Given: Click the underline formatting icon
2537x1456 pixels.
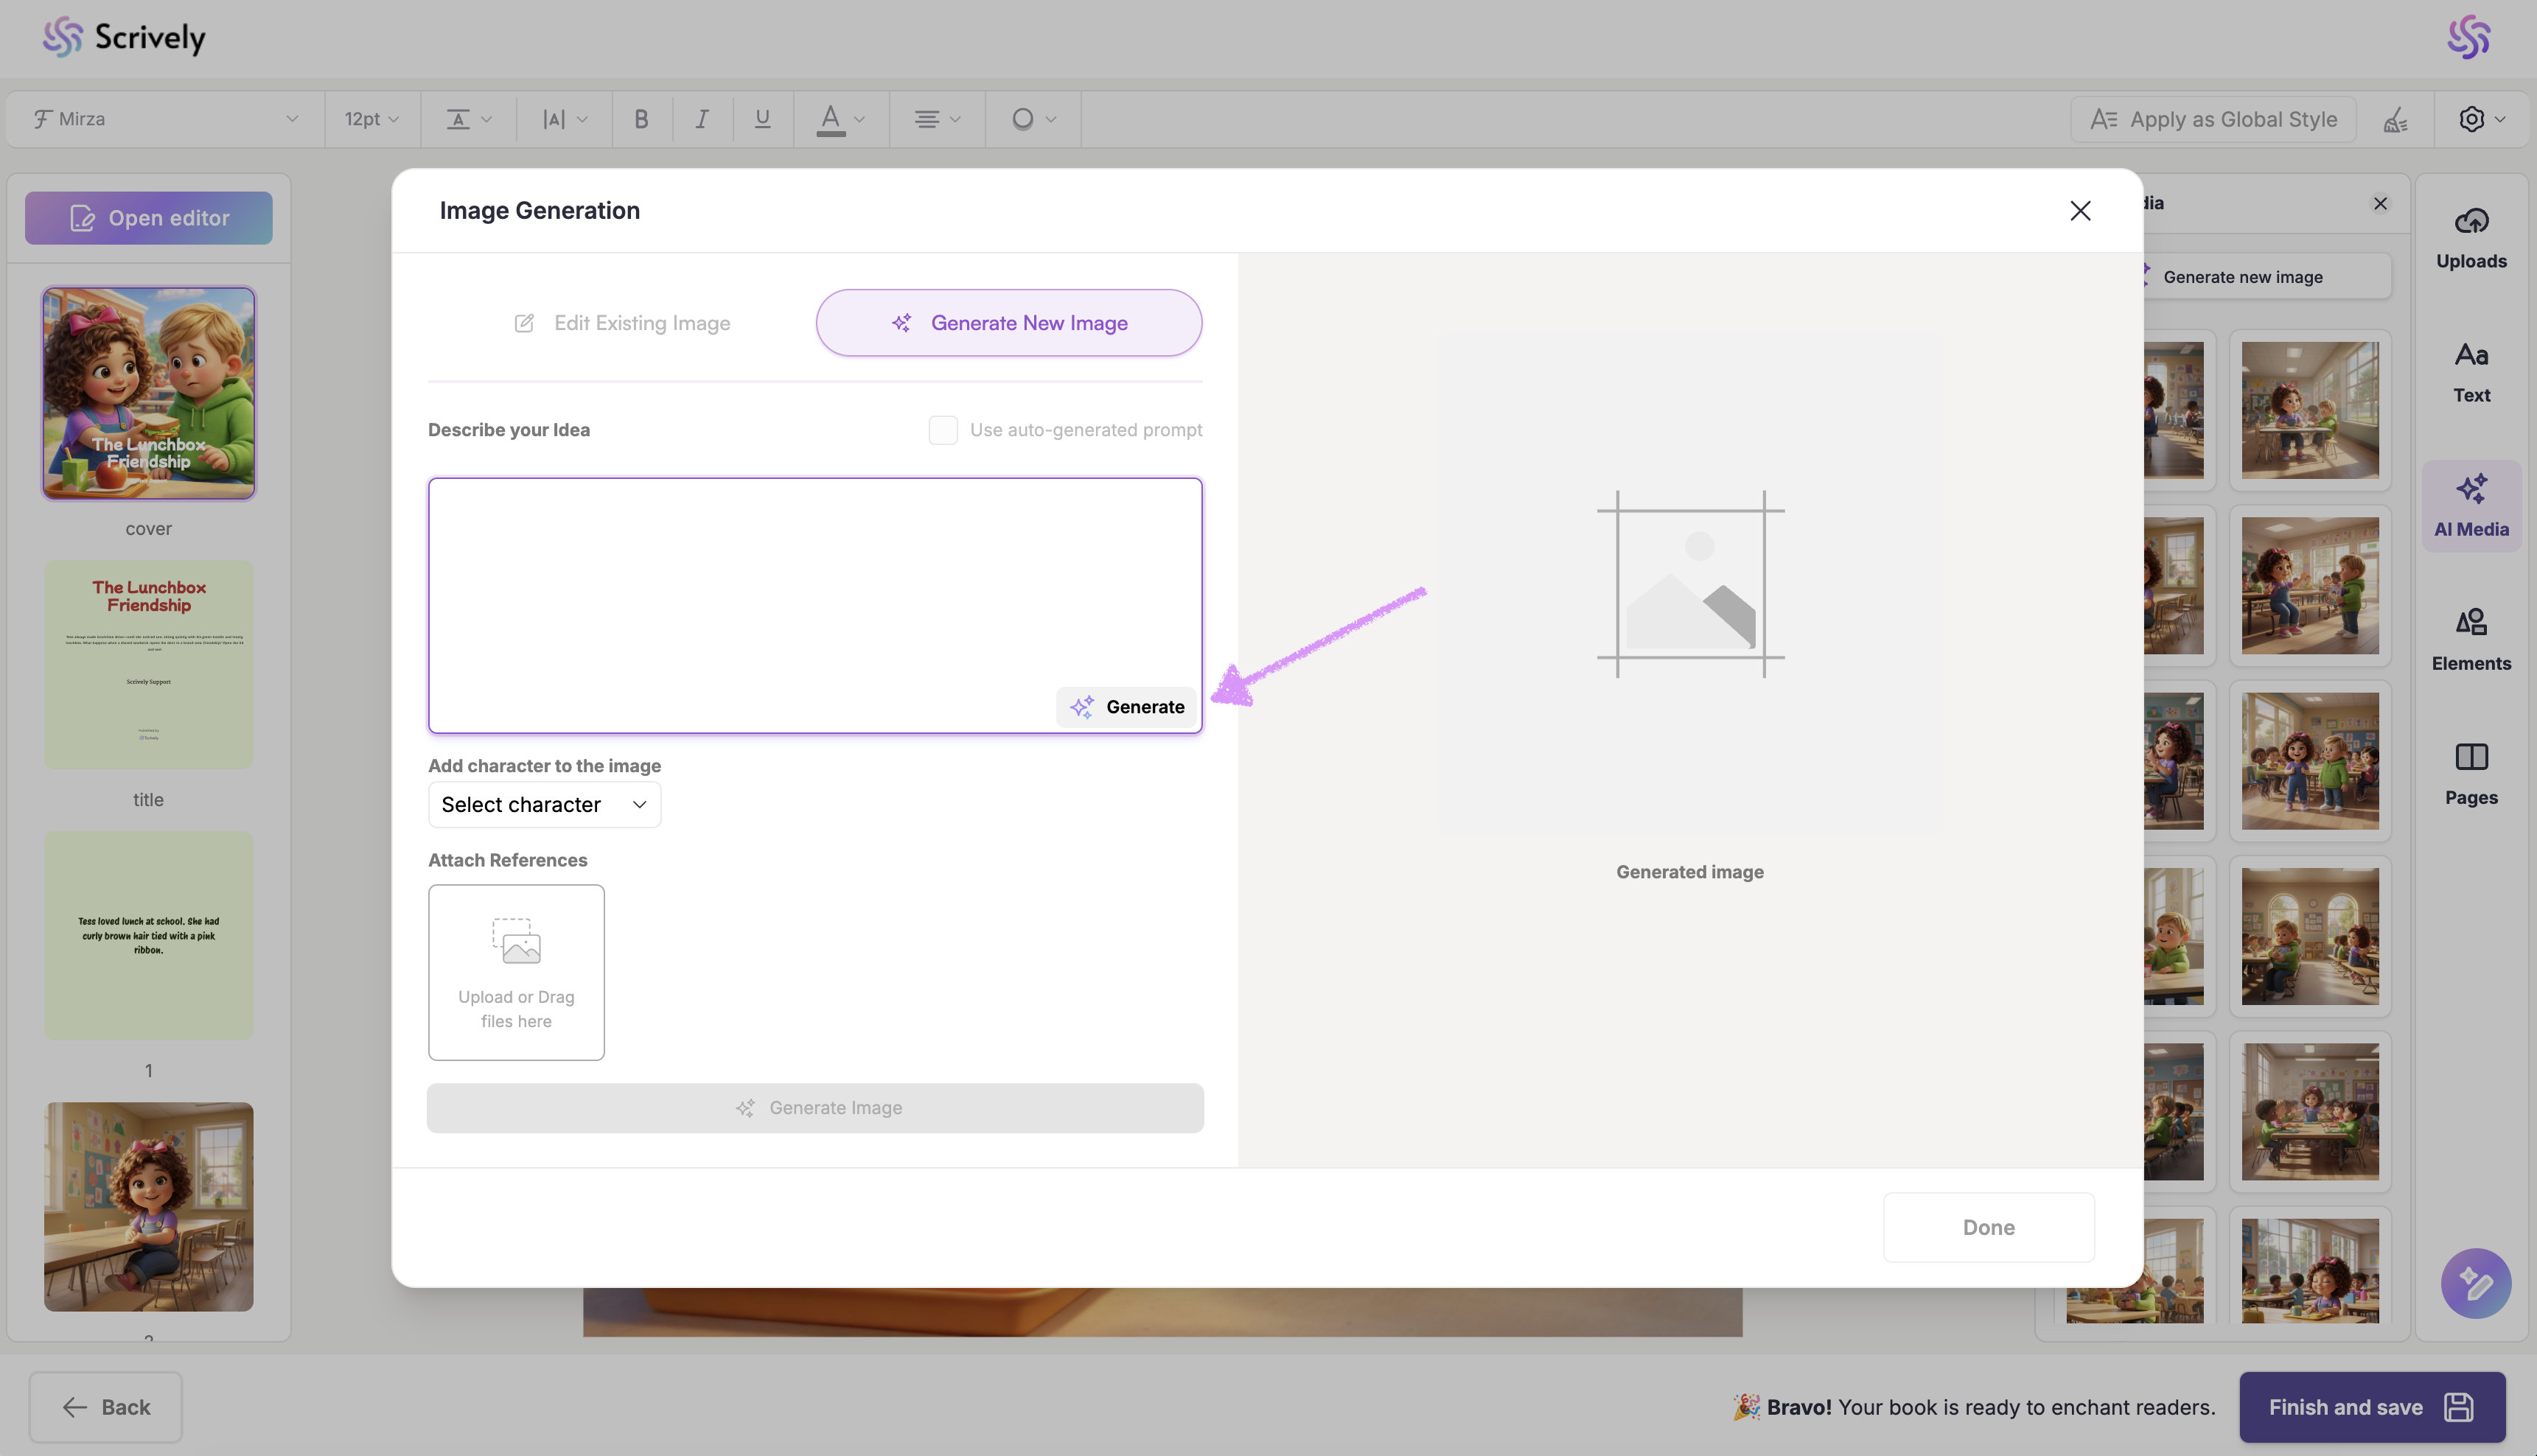Looking at the screenshot, I should [x=762, y=119].
